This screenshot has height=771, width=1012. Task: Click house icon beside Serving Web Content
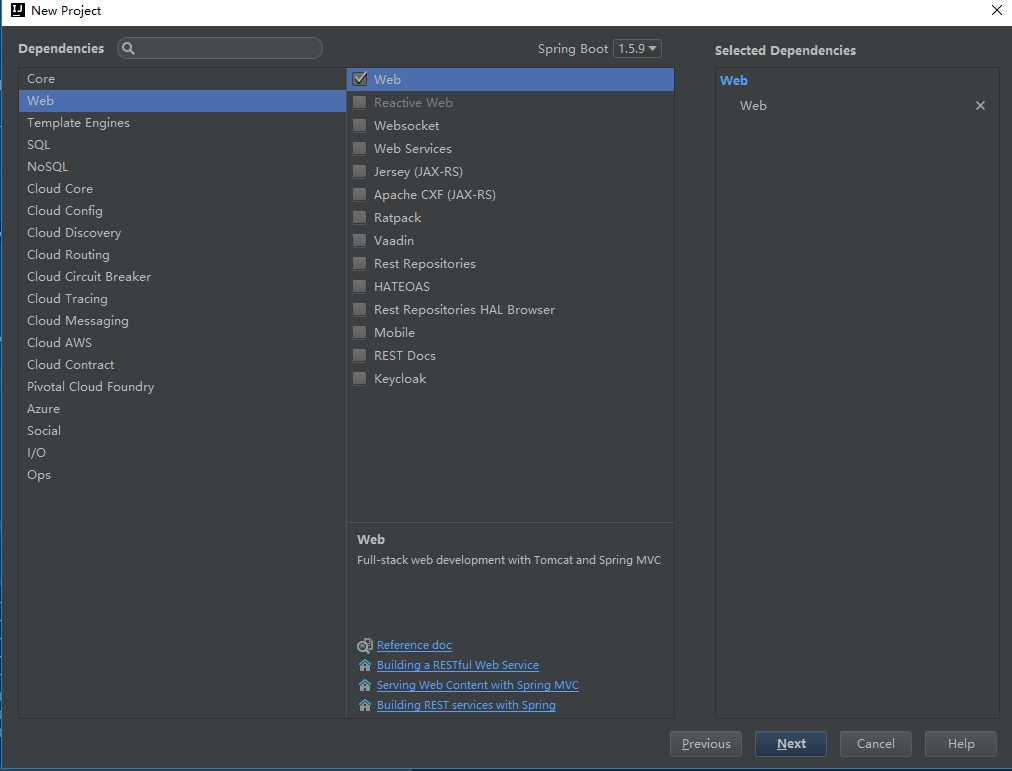[365, 685]
